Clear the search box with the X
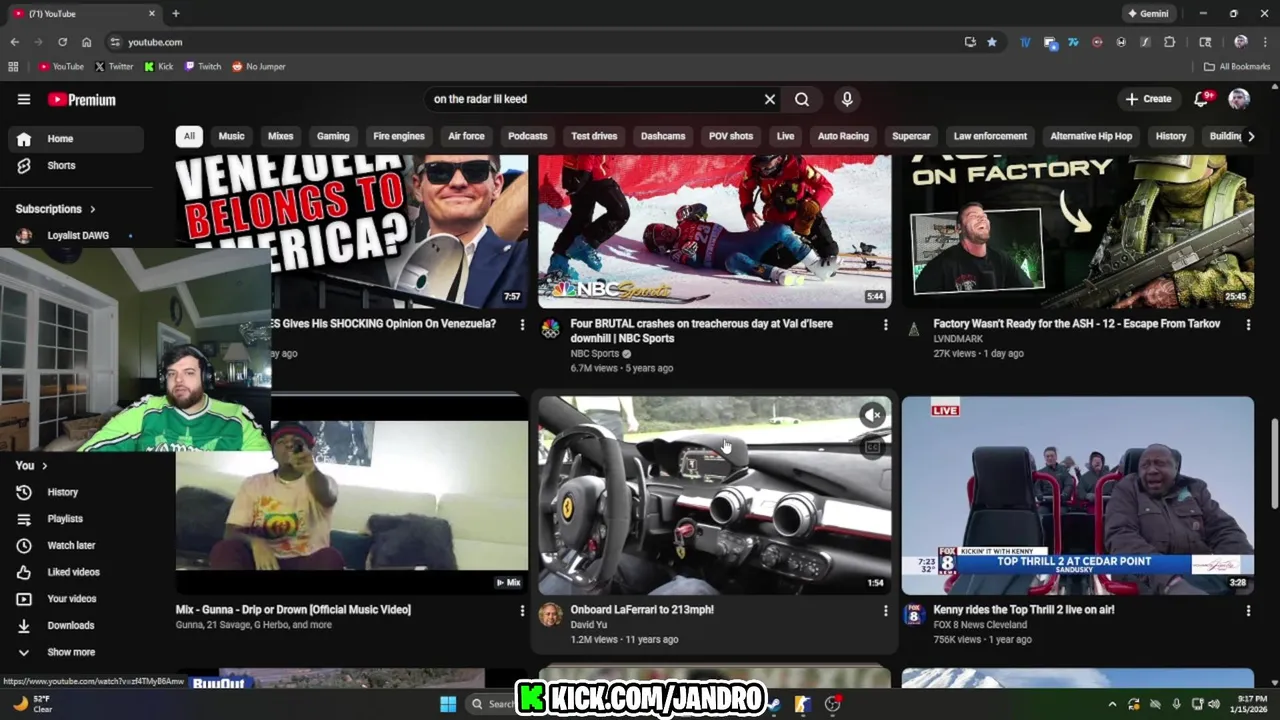The image size is (1280, 720). [770, 99]
